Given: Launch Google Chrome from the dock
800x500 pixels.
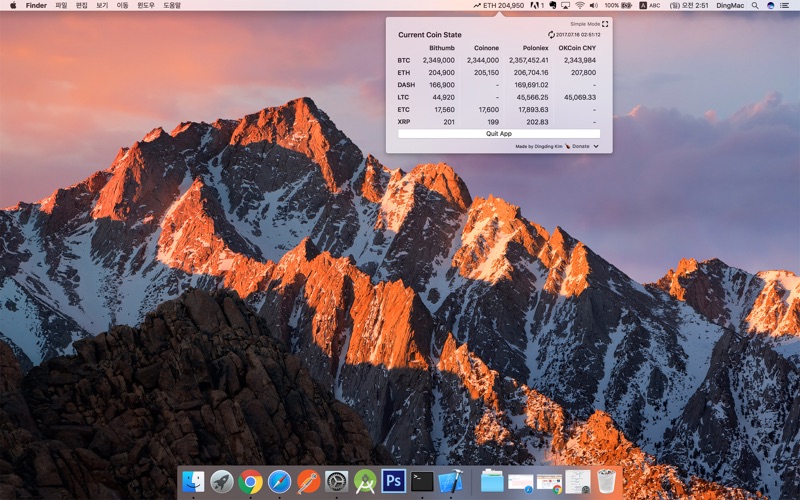Looking at the screenshot, I should click(250, 481).
